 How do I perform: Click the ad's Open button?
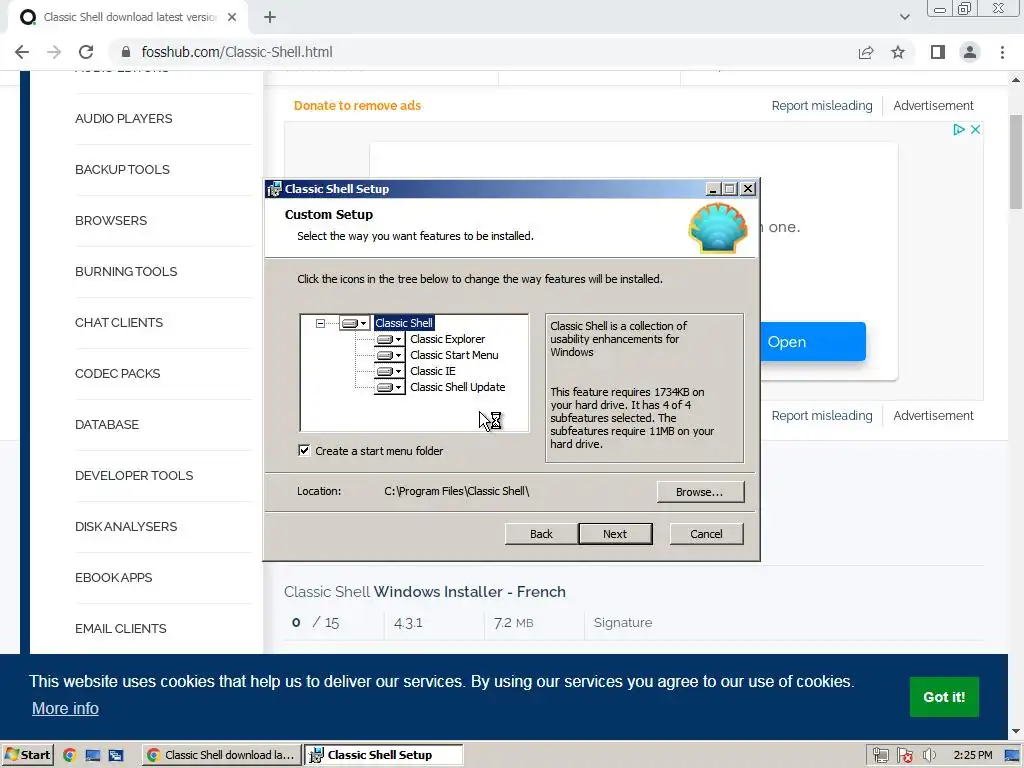813,342
